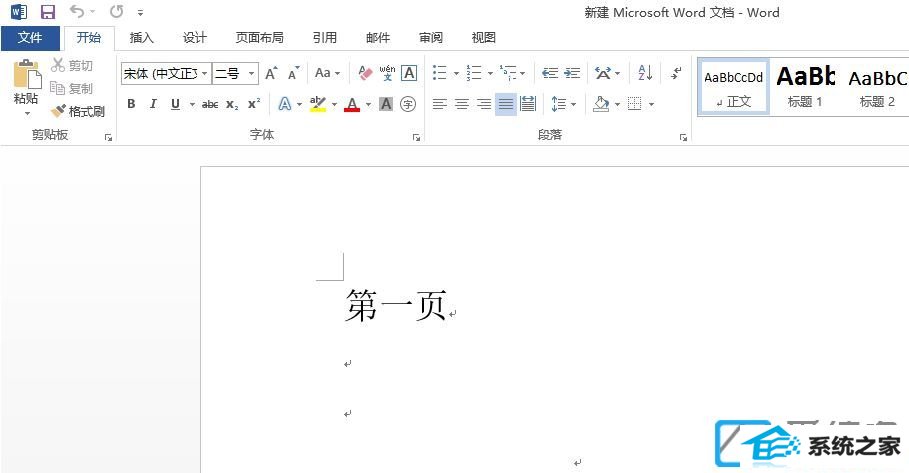The image size is (909, 473).
Task: Click 复制 (Copy)
Action: [x=72, y=88]
